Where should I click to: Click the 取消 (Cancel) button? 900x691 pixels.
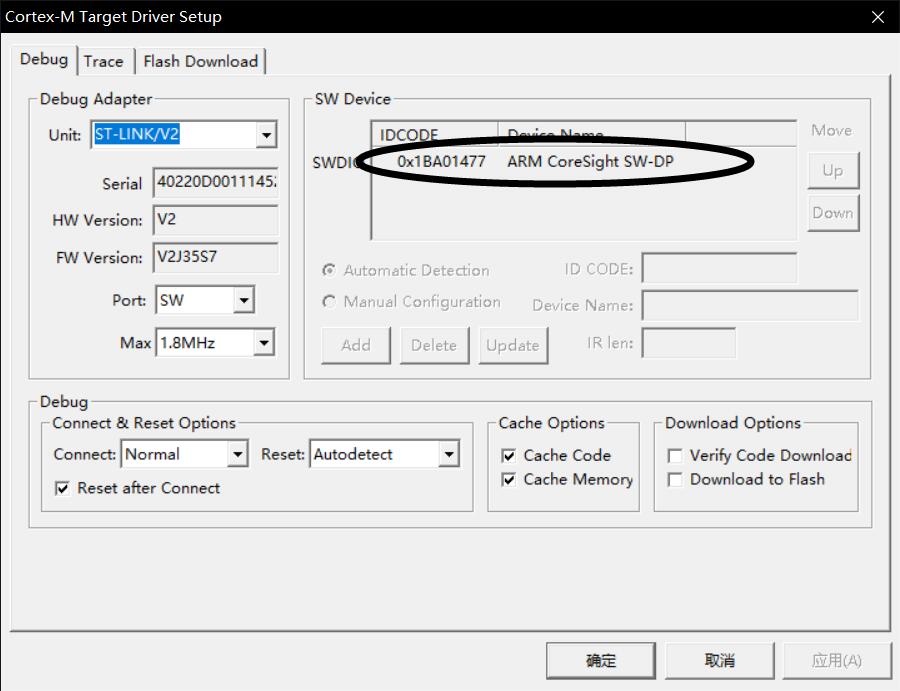719,661
